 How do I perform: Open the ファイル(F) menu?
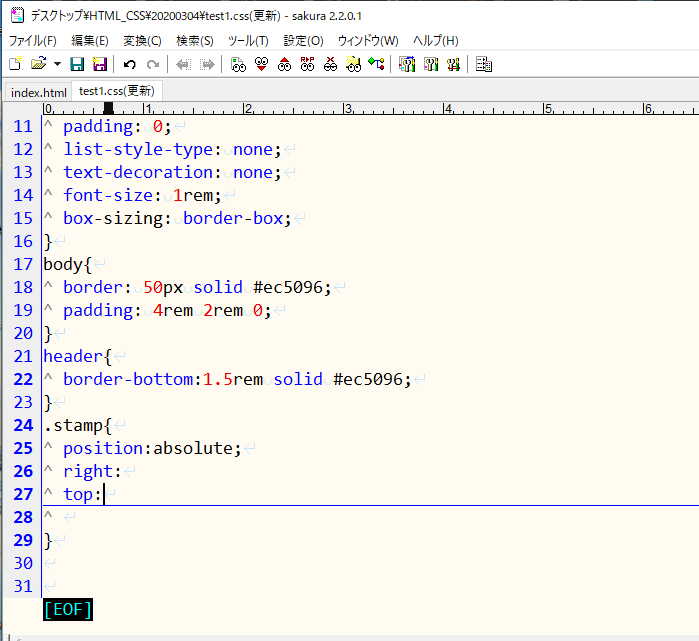pyautogui.click(x=32, y=40)
